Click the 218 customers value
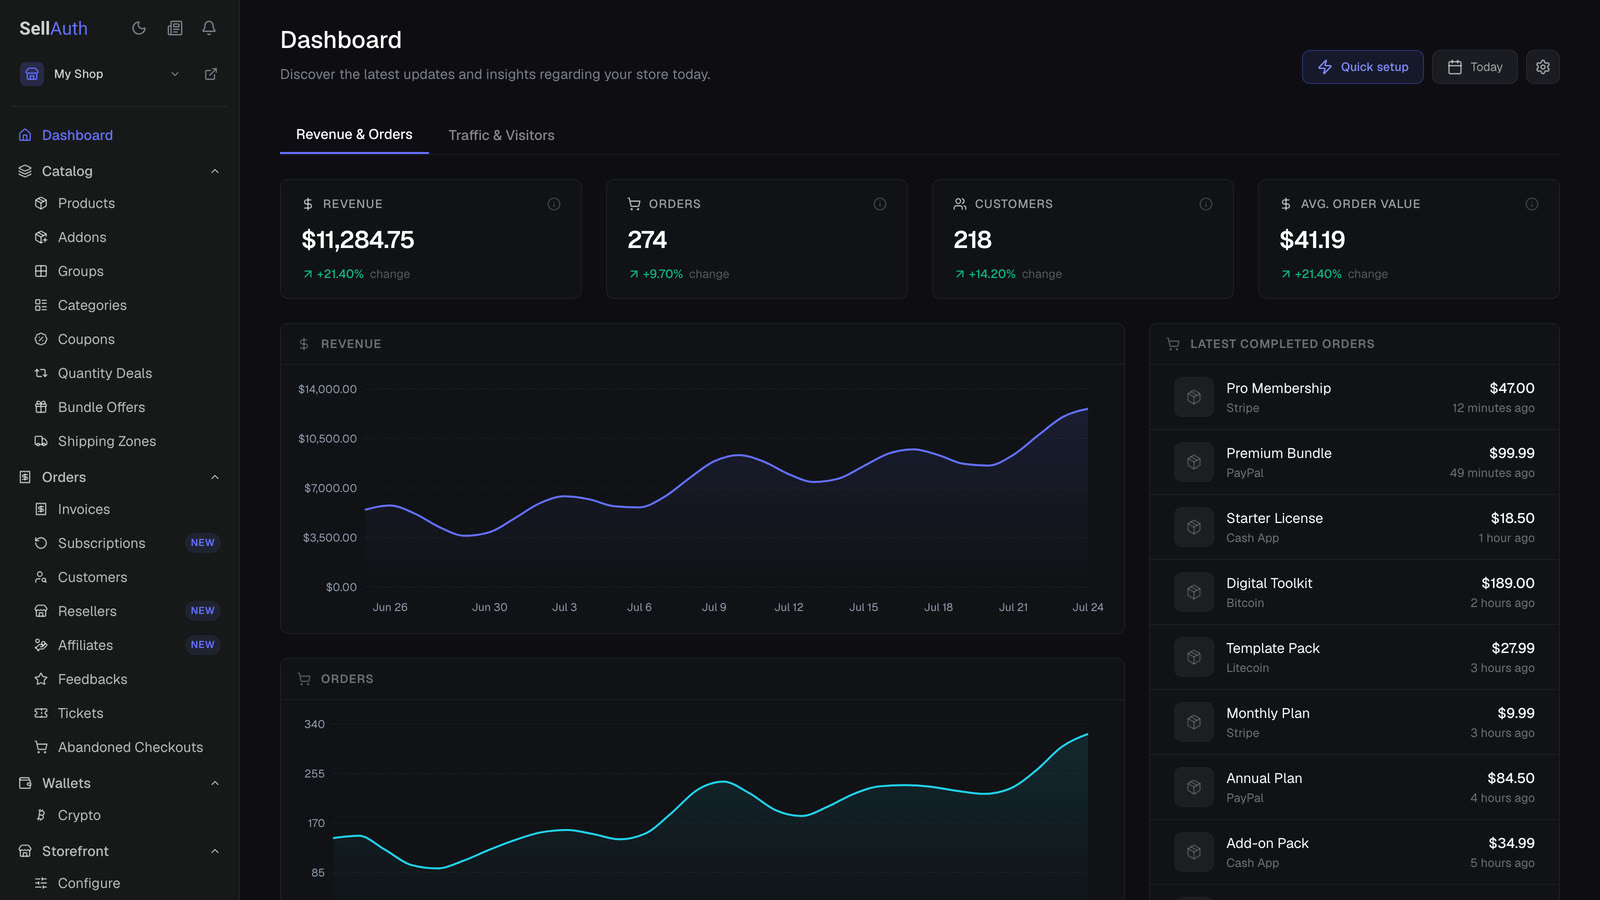The height and width of the screenshot is (900, 1600). click(x=973, y=240)
